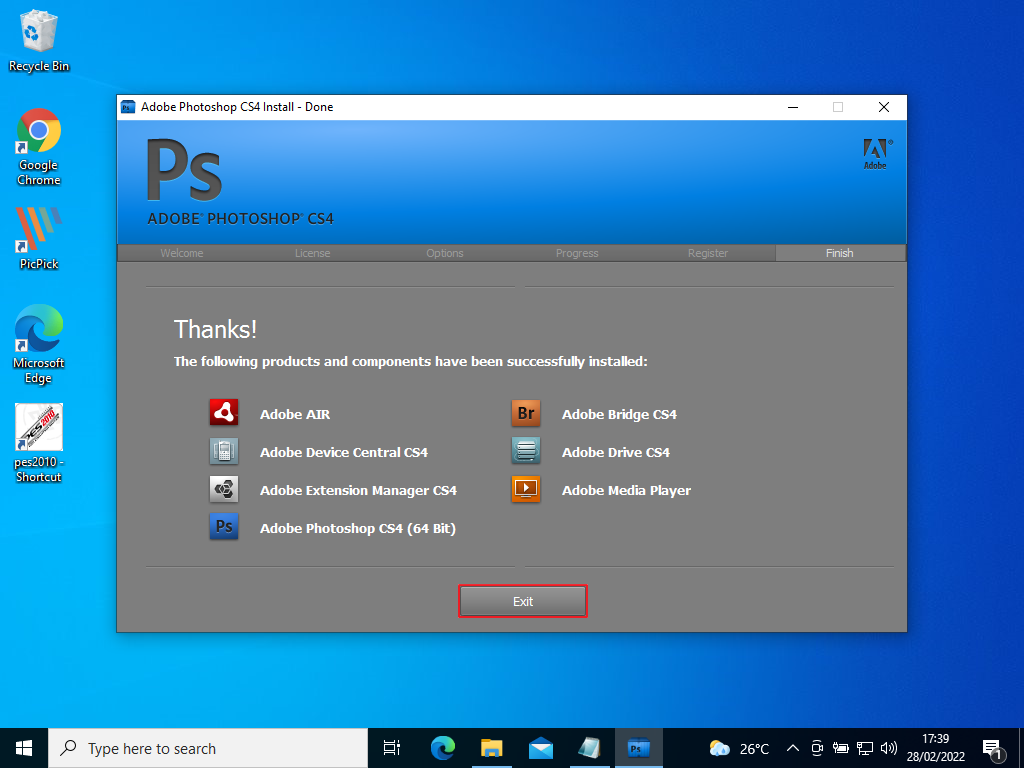
Task: Click the Adobe Device Central CS4 icon
Action: coord(223,451)
